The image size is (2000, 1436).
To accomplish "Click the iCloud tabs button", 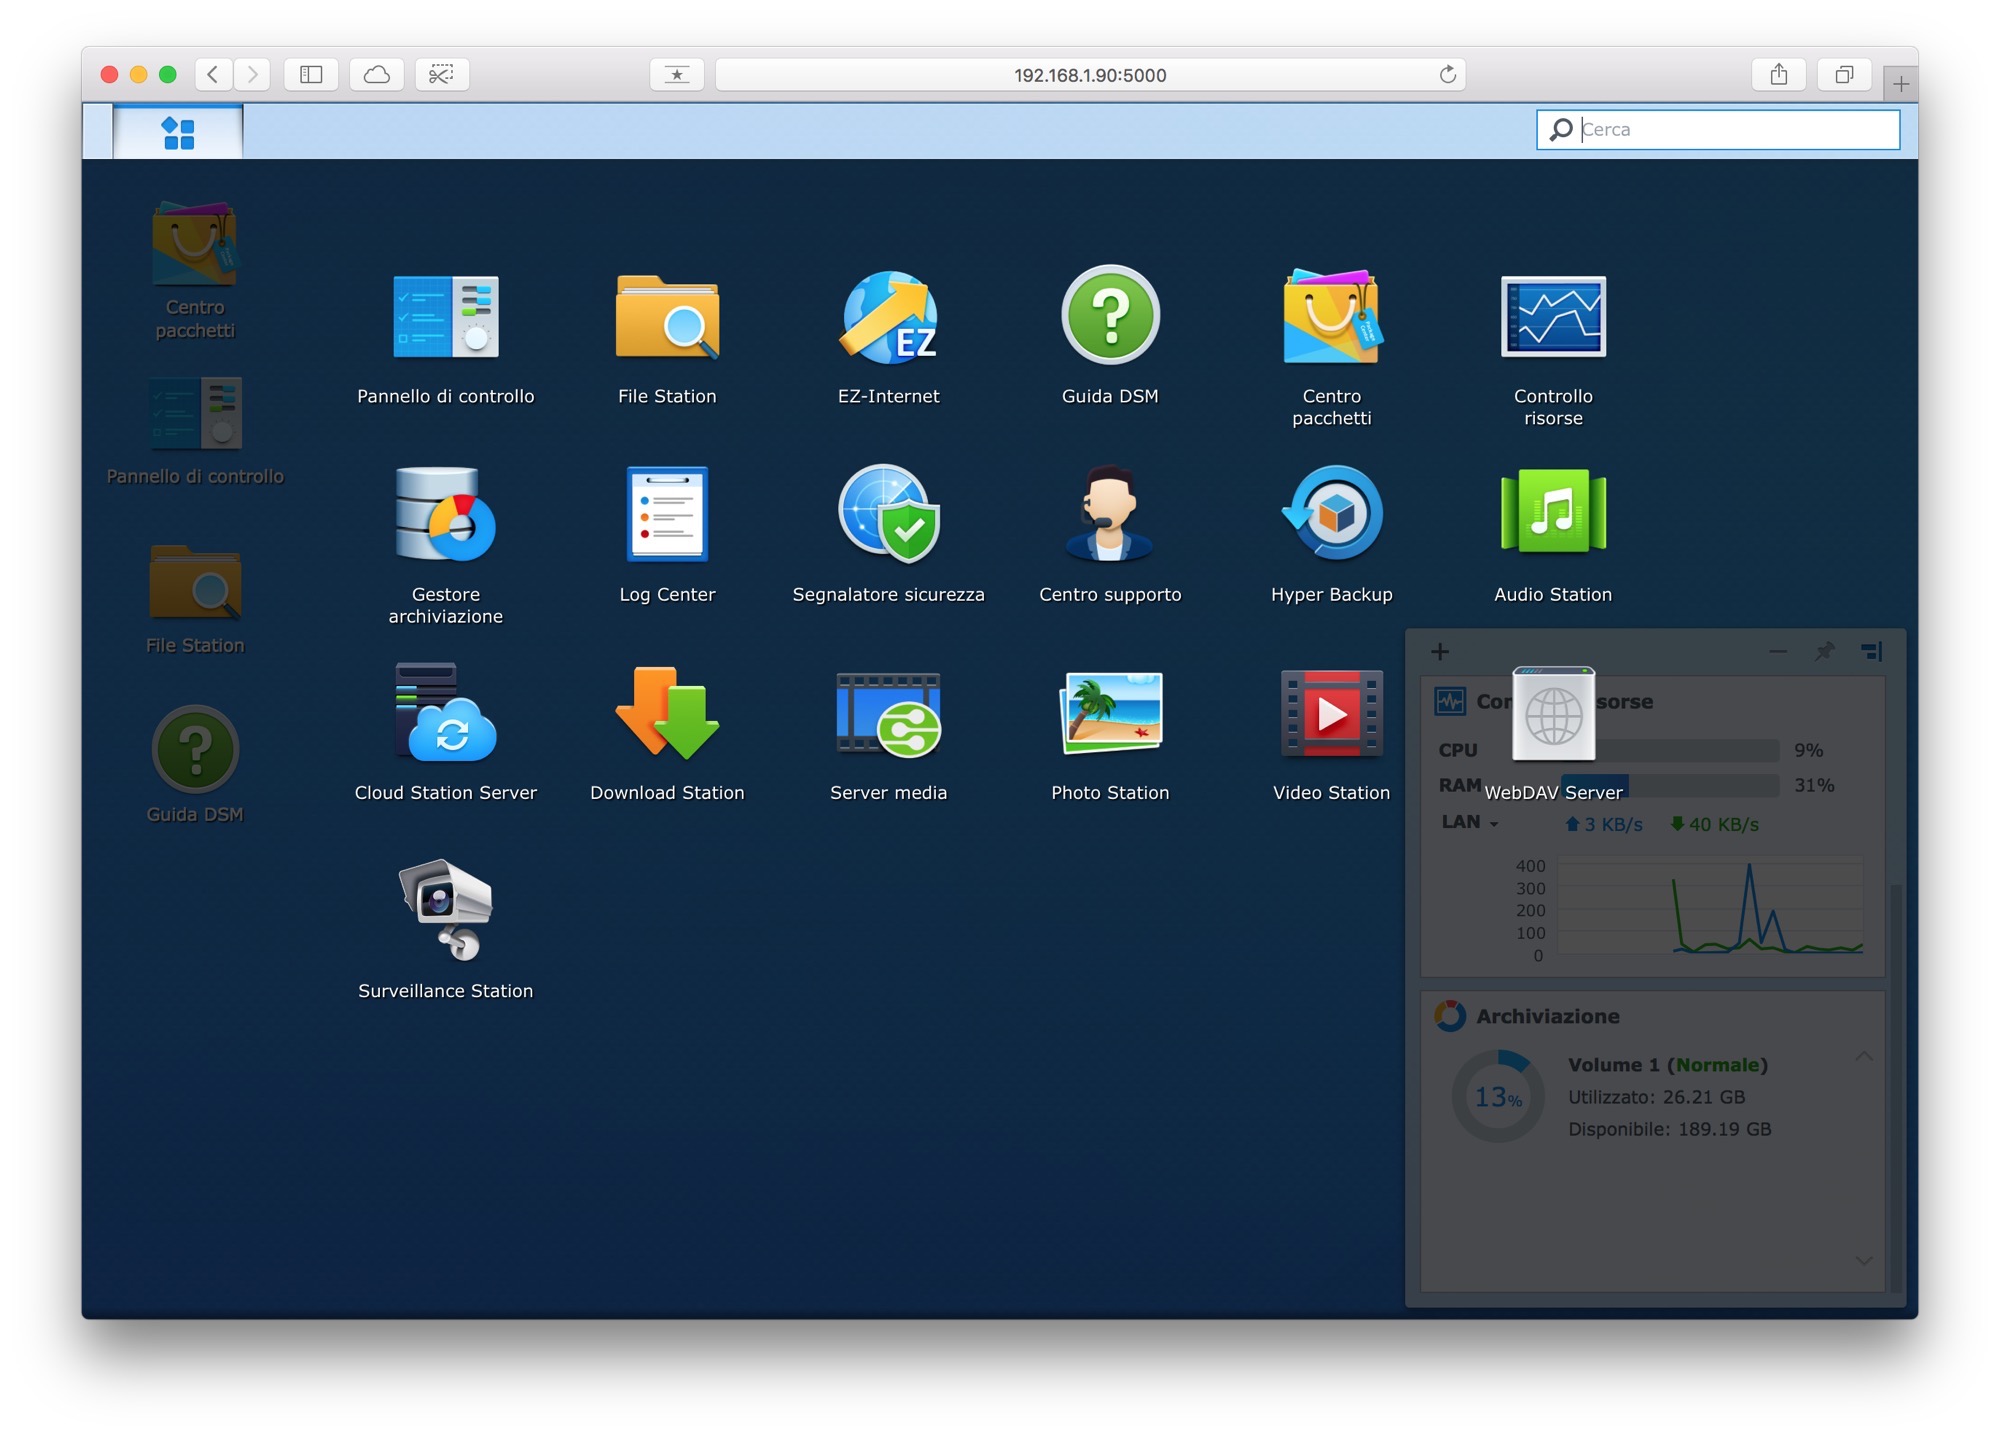I will [x=377, y=74].
